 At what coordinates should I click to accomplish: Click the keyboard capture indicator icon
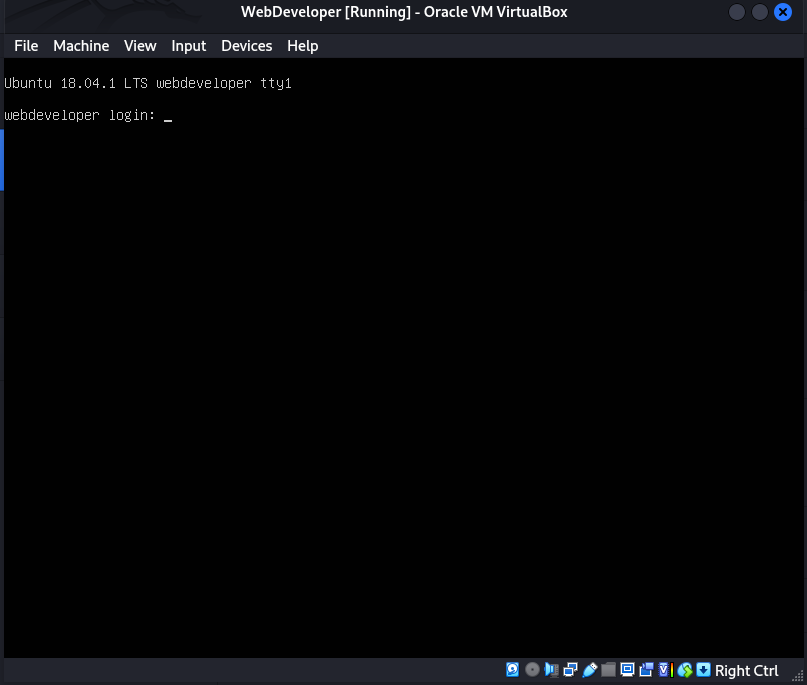[x=703, y=669]
